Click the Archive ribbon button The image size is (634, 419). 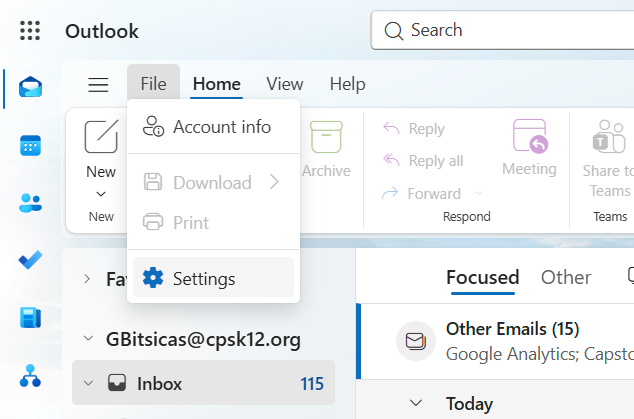pos(326,149)
